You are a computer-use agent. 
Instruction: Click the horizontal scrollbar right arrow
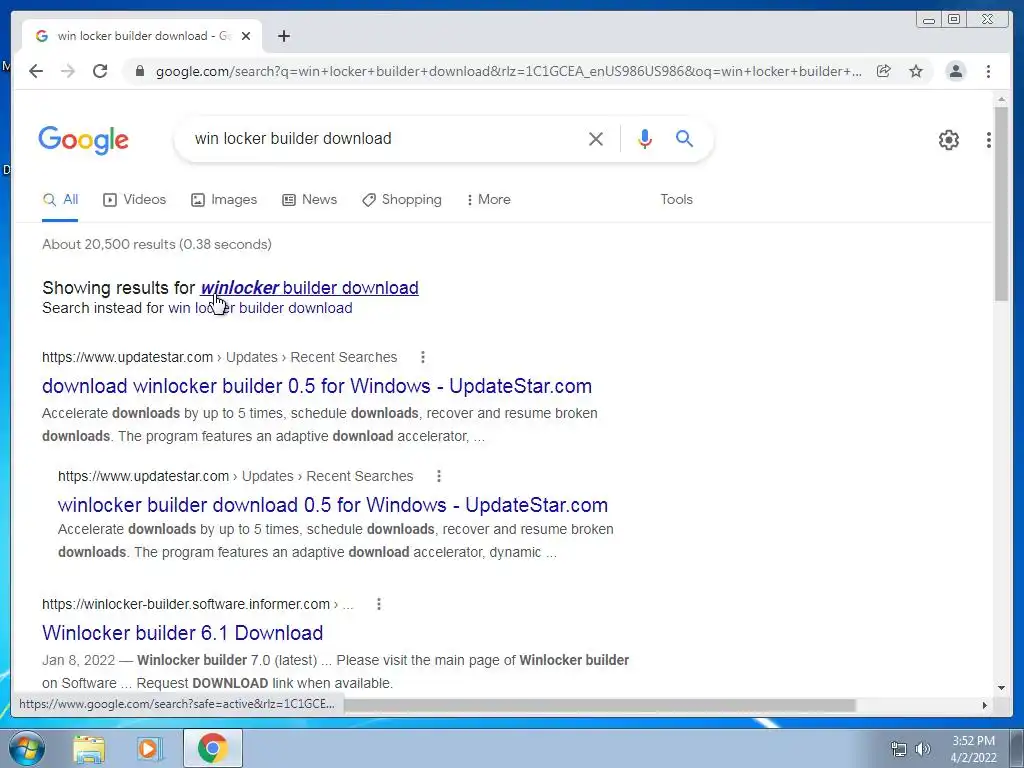click(985, 705)
